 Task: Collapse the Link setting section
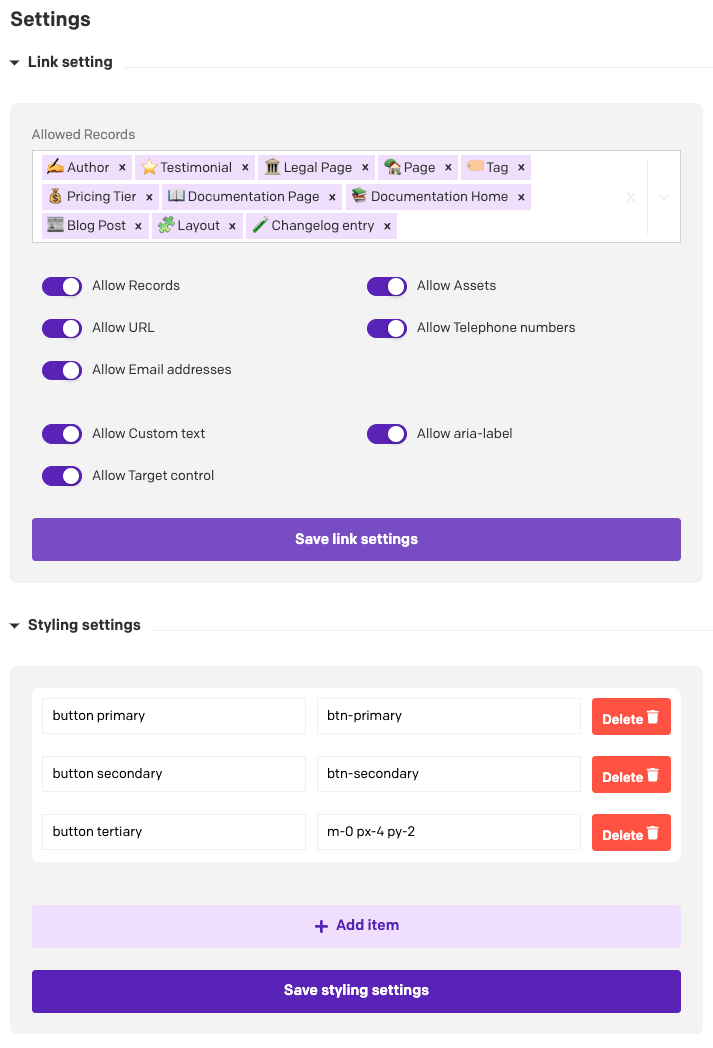point(13,62)
